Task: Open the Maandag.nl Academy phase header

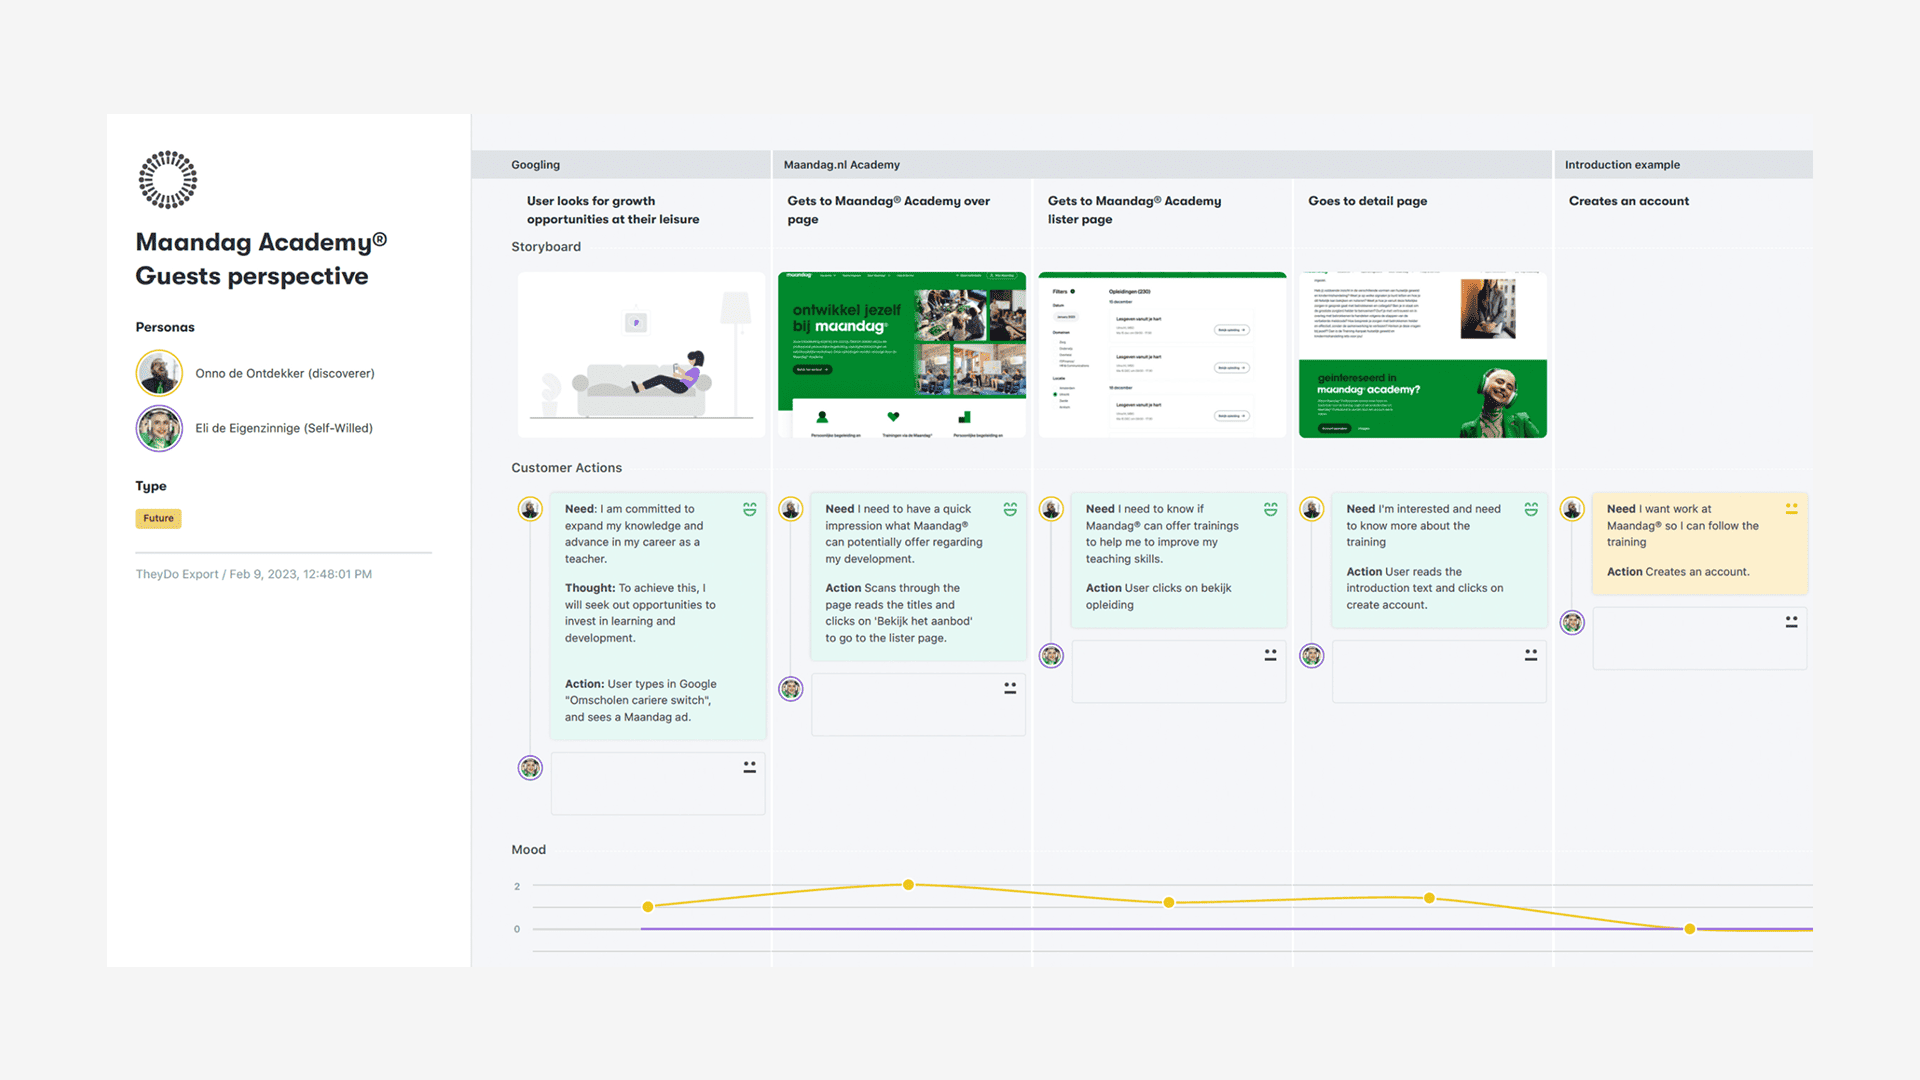Action: coord(841,165)
